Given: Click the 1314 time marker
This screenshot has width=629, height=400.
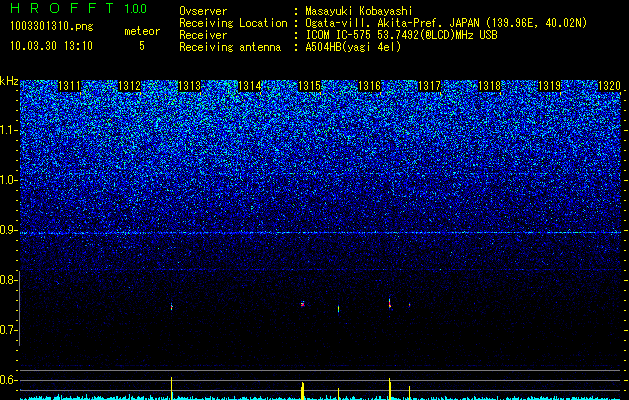Looking at the screenshot, I should pos(250,86).
